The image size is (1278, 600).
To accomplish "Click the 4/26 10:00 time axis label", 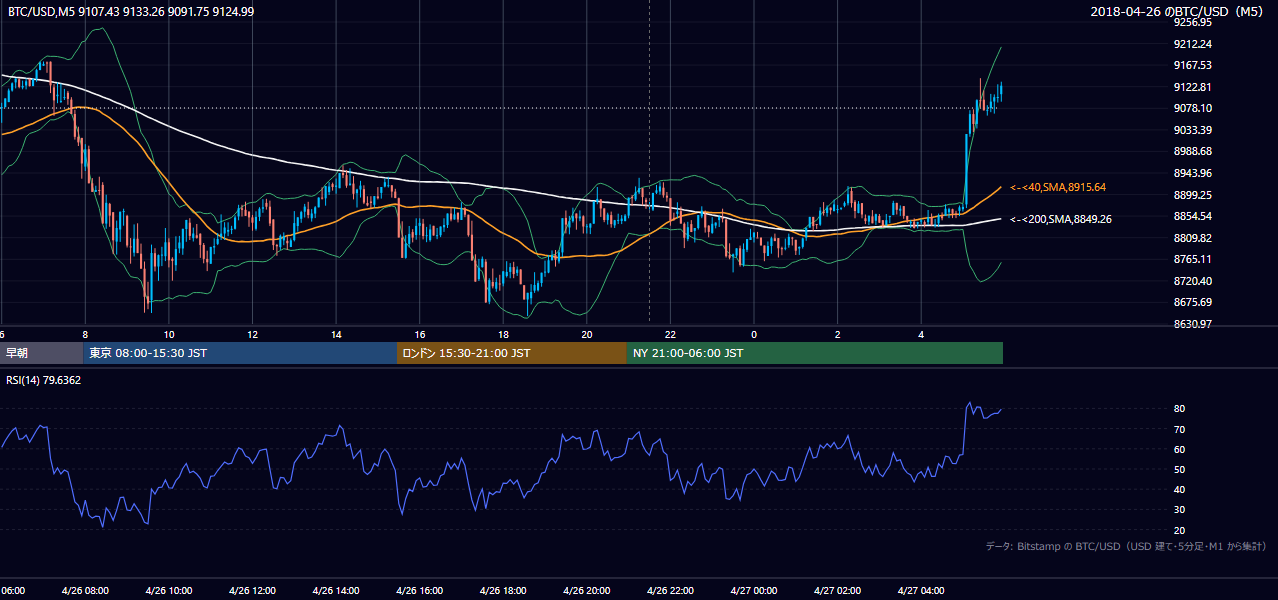I will pyautogui.click(x=169, y=590).
